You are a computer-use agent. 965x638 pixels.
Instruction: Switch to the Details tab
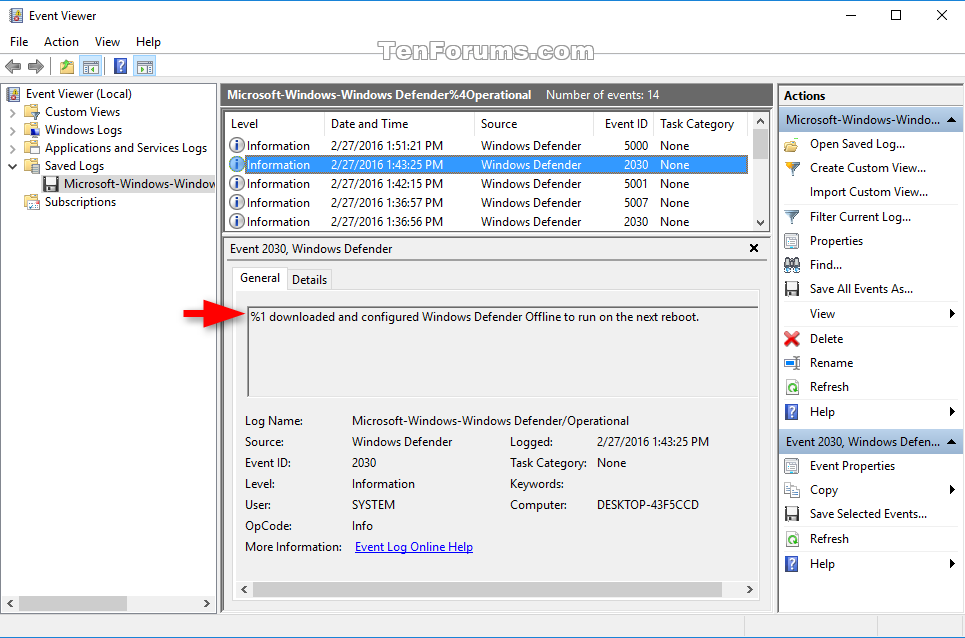(x=309, y=280)
